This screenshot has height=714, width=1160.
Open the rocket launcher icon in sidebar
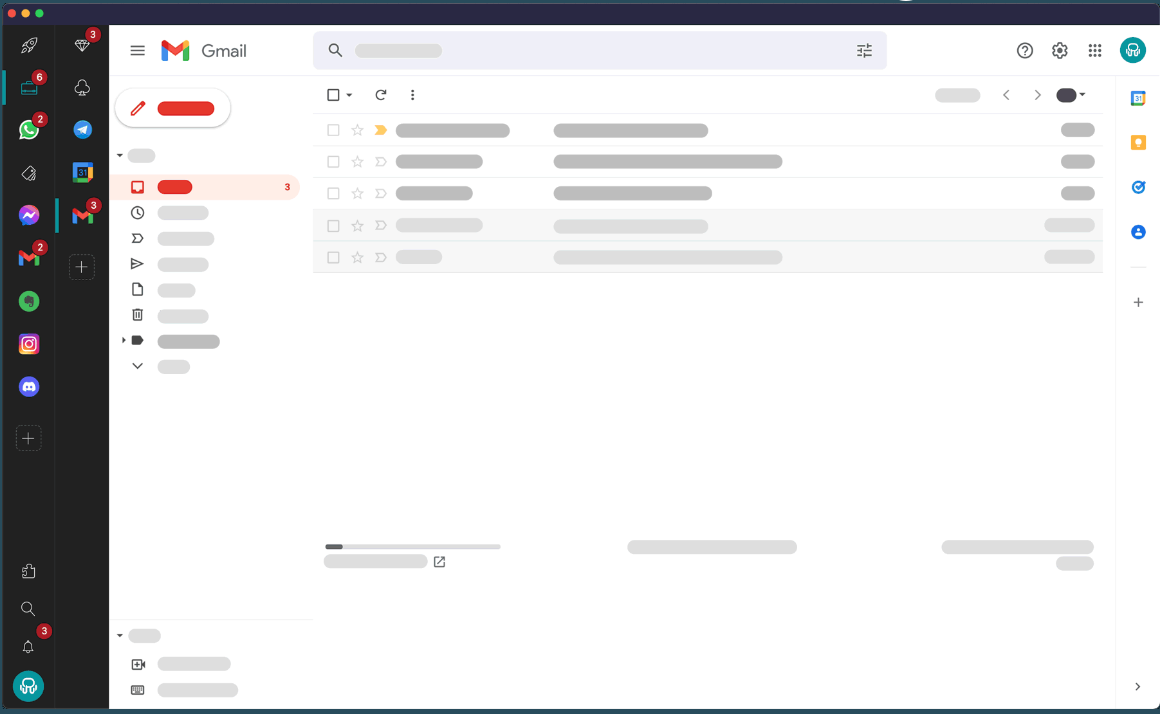point(29,45)
